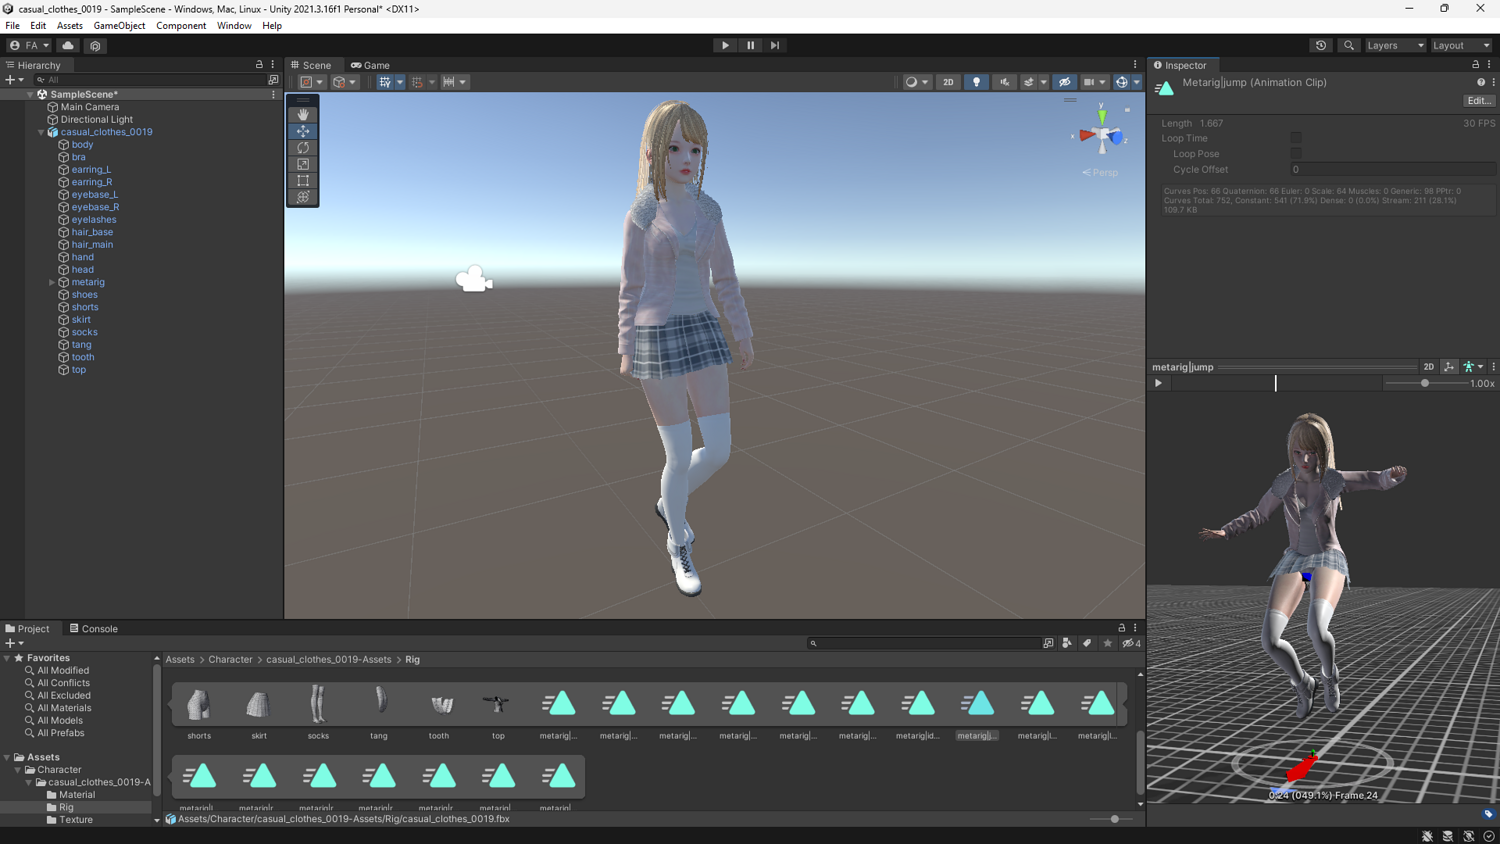
Task: Expand the metarig tree item
Action: point(52,282)
